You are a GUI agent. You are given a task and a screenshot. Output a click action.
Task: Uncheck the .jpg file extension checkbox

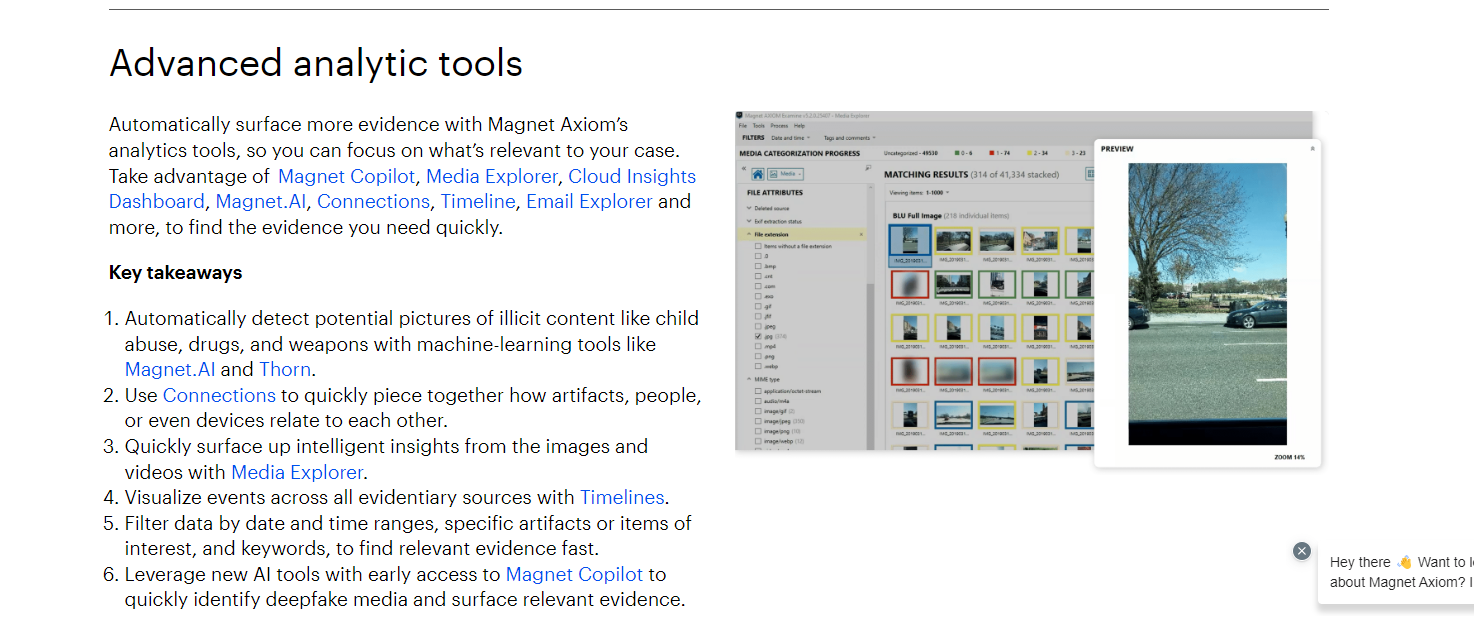coord(757,337)
